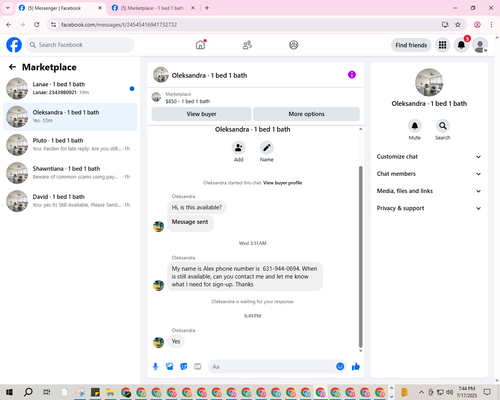
Task: Open Windows Task View
Action: (x=47, y=392)
